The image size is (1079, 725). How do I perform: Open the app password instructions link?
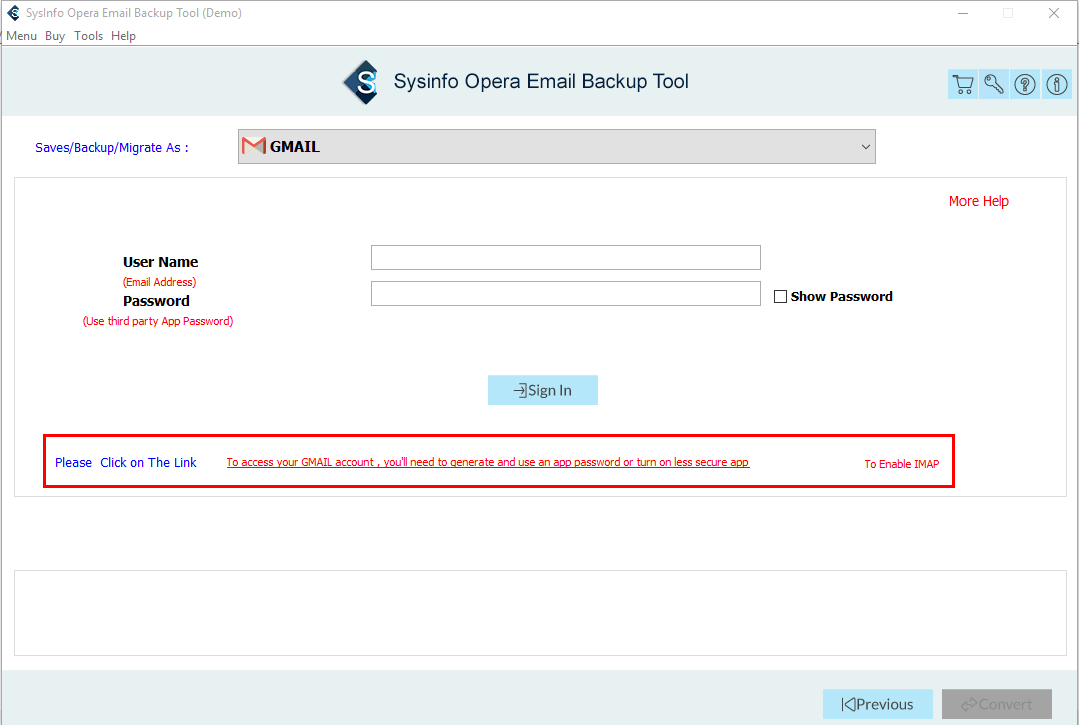coord(488,462)
